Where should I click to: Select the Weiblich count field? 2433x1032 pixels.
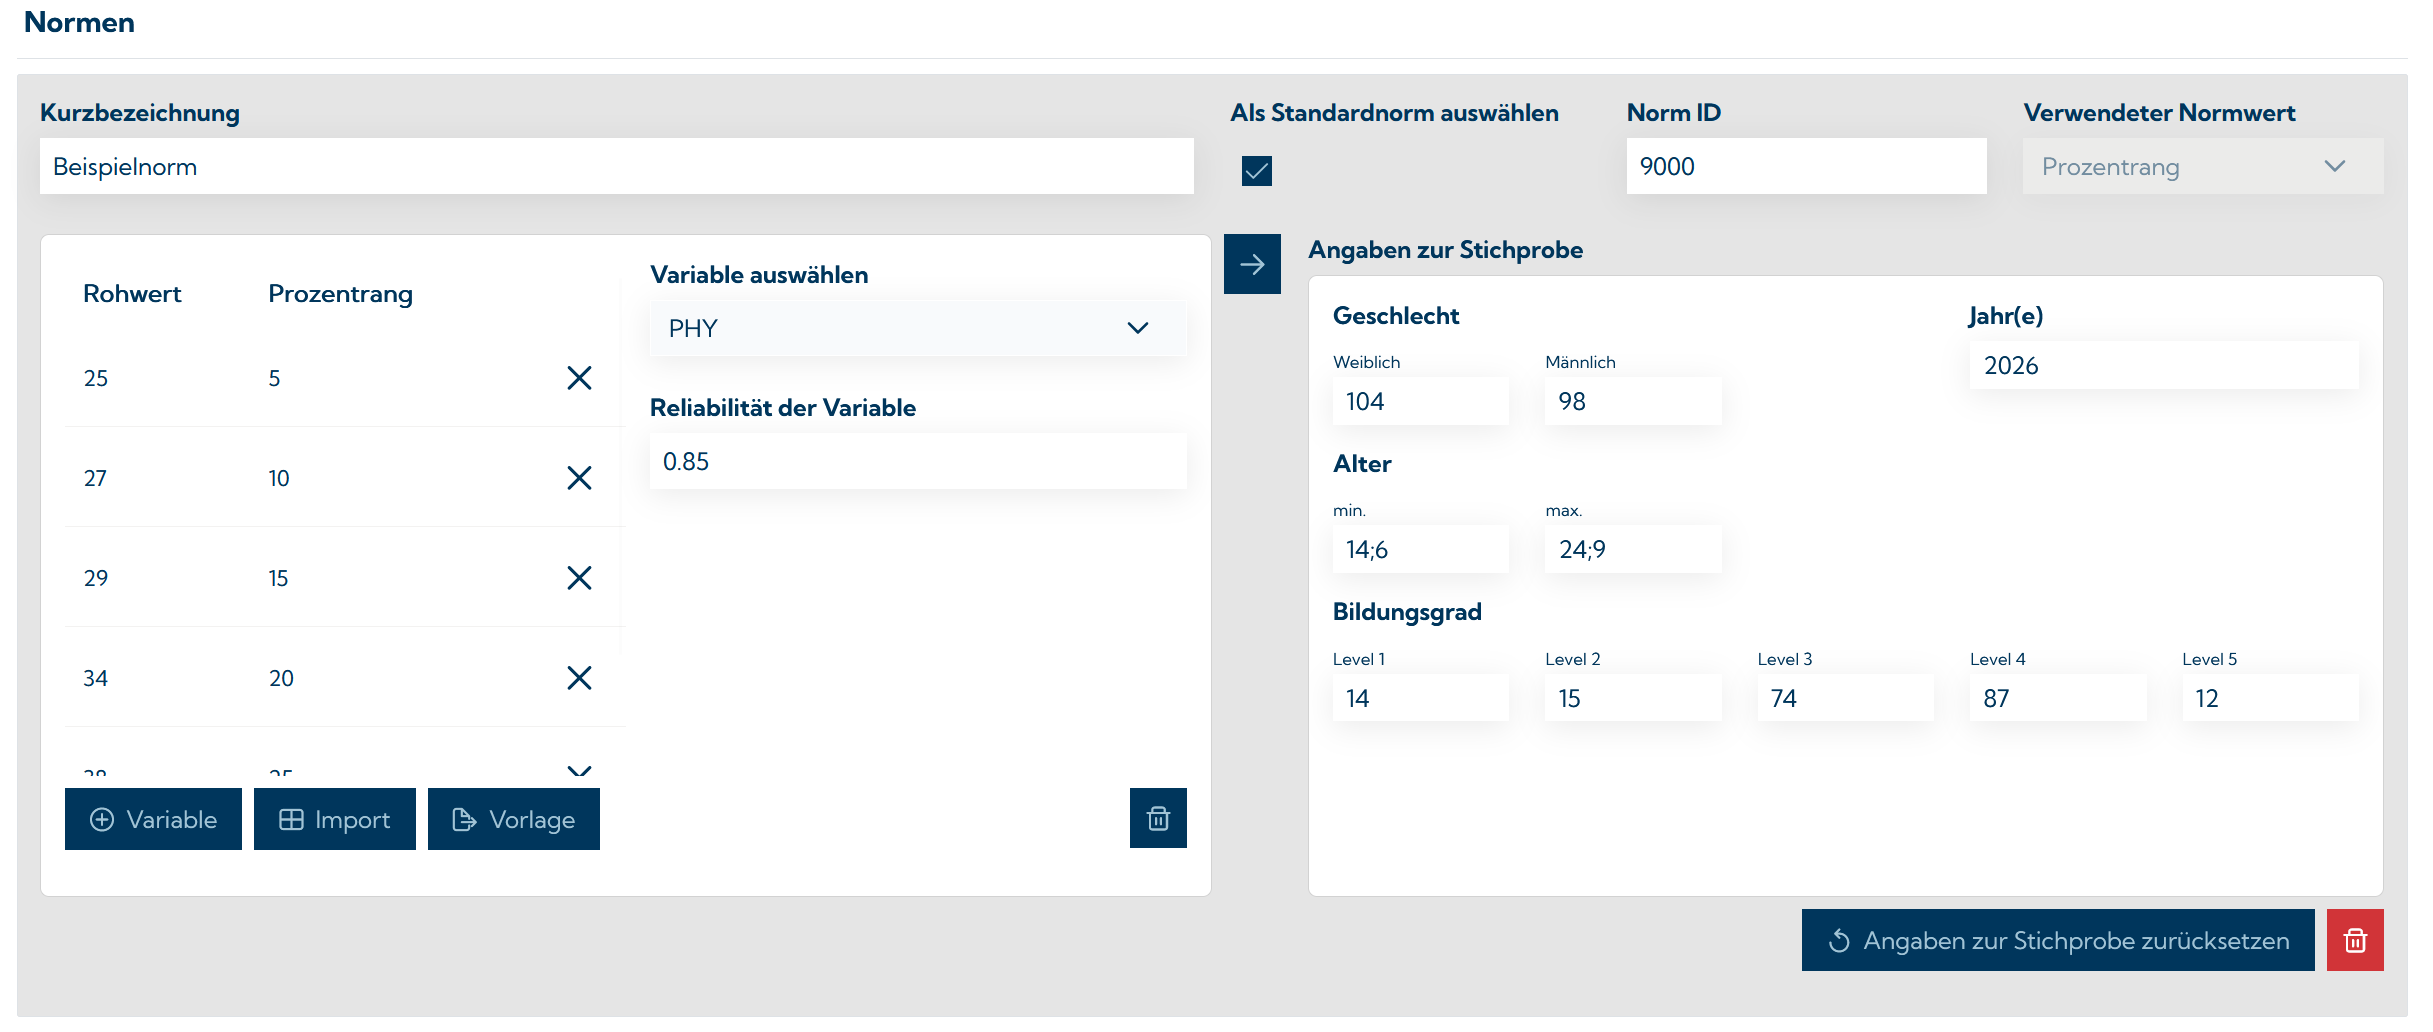(x=1420, y=402)
